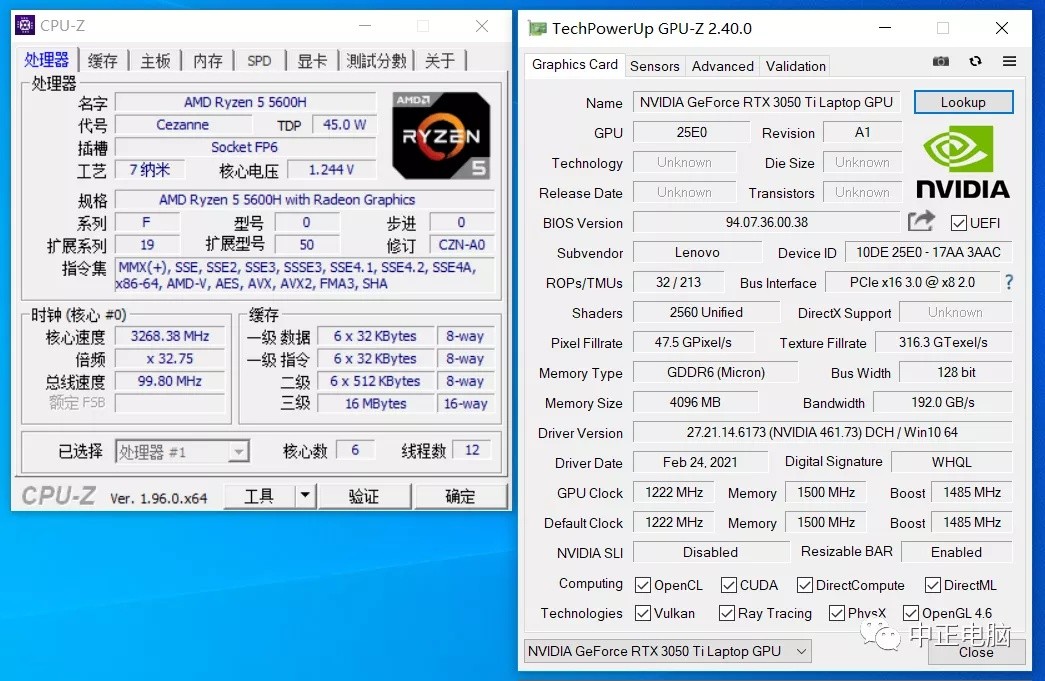Click the 验证 button in CPU-Z
The width and height of the screenshot is (1045, 681).
pos(364,496)
